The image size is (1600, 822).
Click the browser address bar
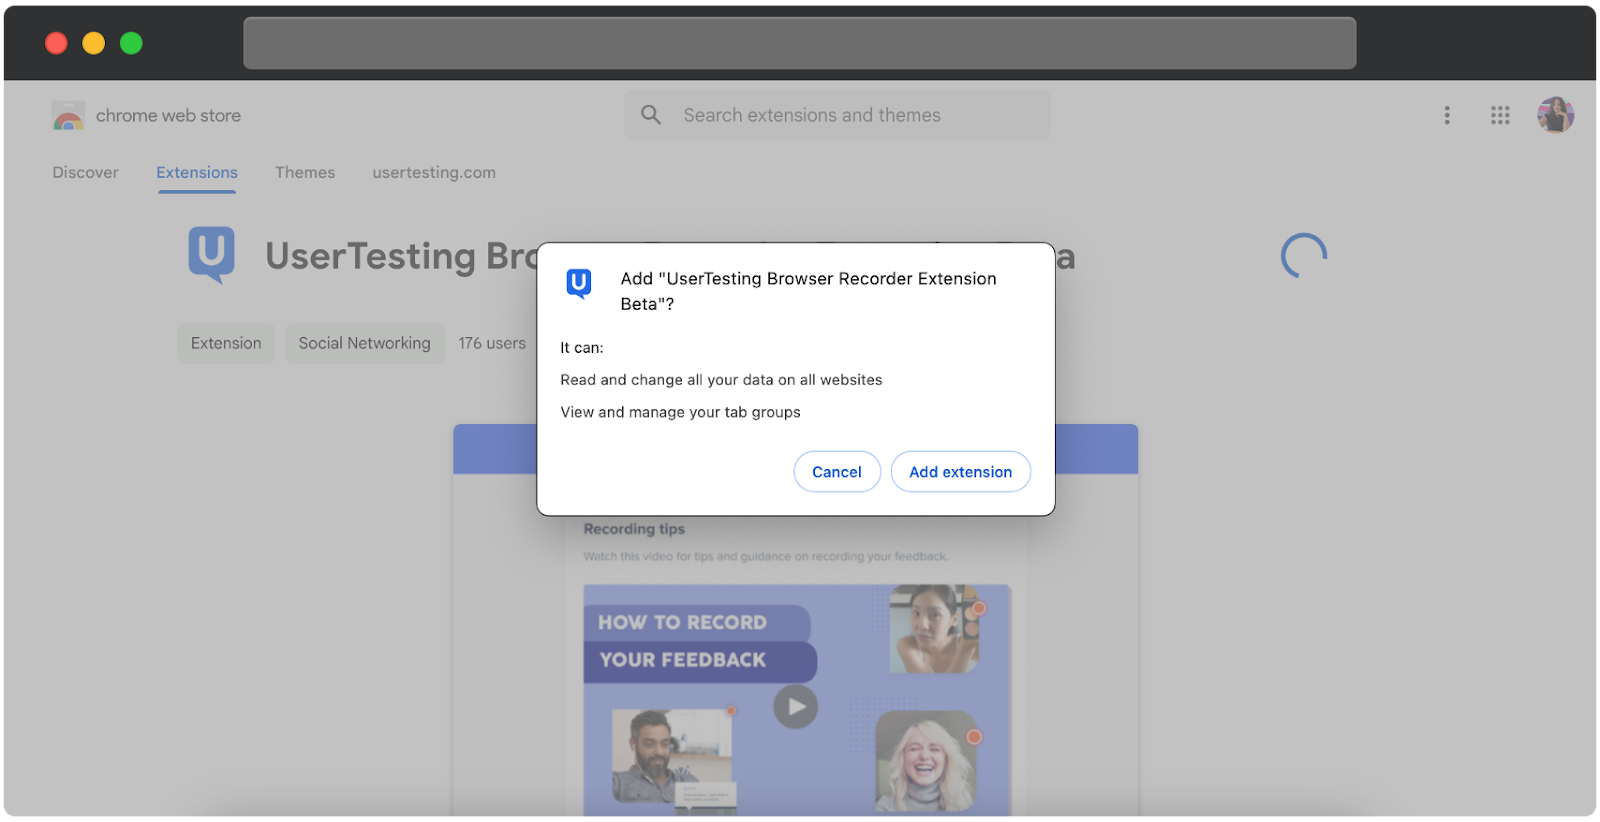click(x=800, y=43)
